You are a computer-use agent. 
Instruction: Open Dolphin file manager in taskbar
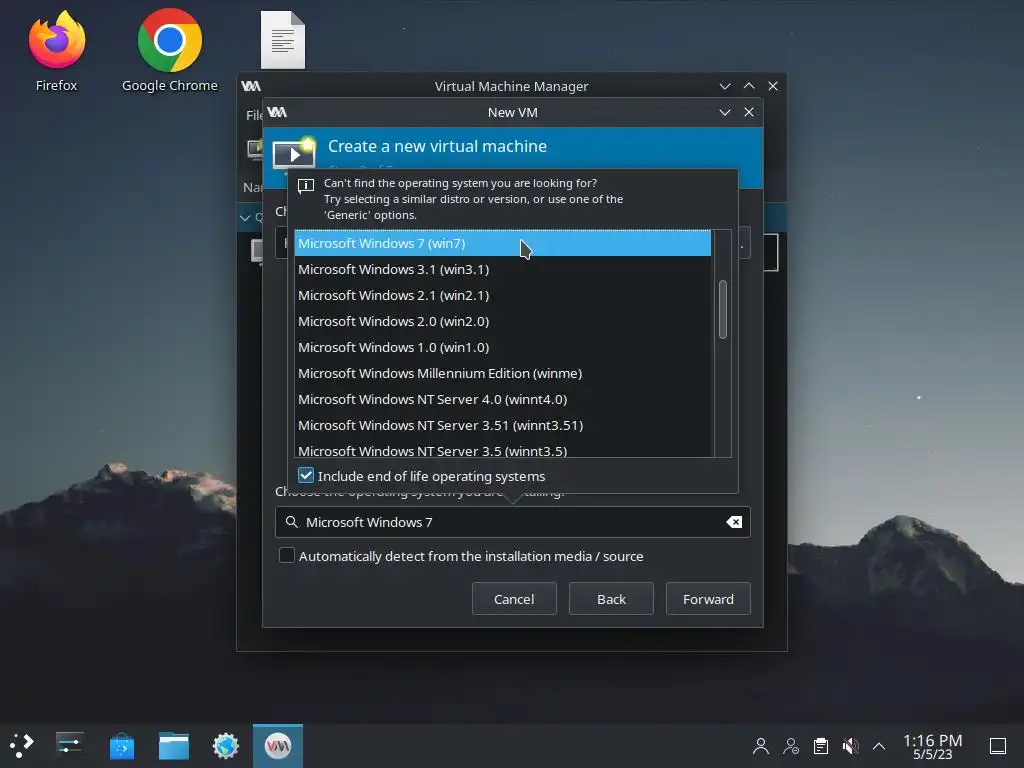click(174, 746)
